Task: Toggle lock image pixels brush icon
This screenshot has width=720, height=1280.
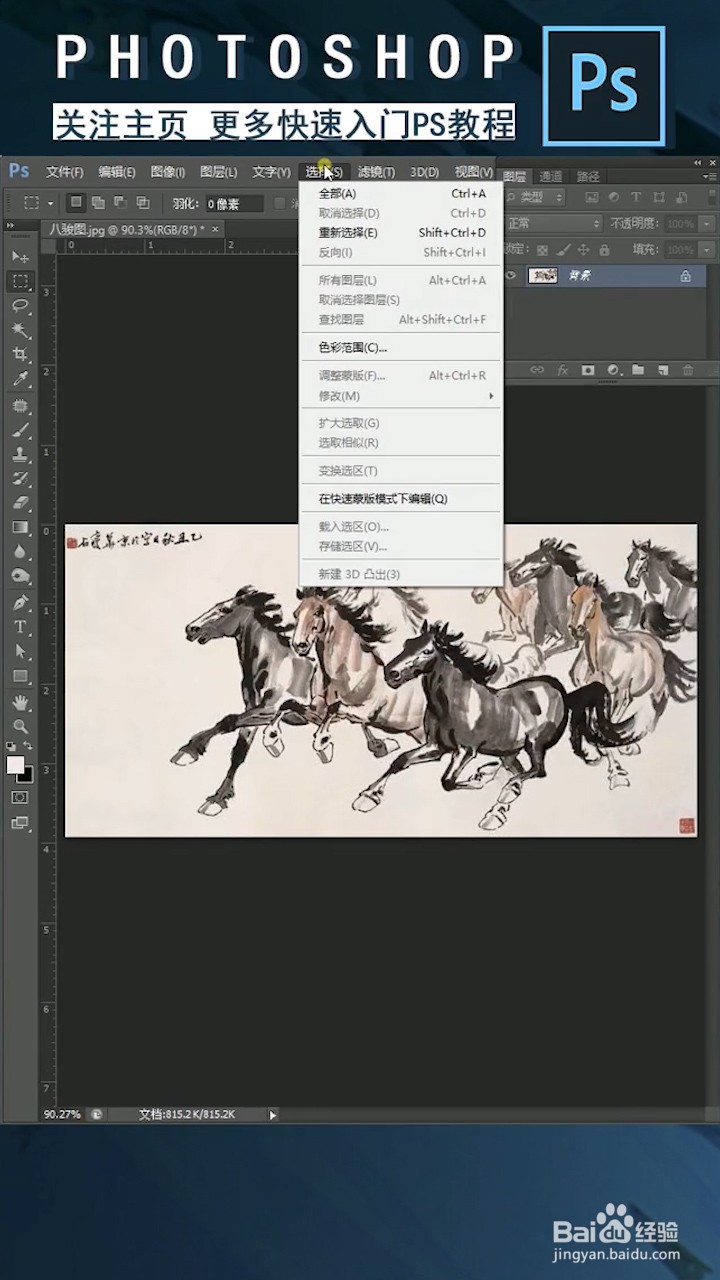Action: [563, 250]
